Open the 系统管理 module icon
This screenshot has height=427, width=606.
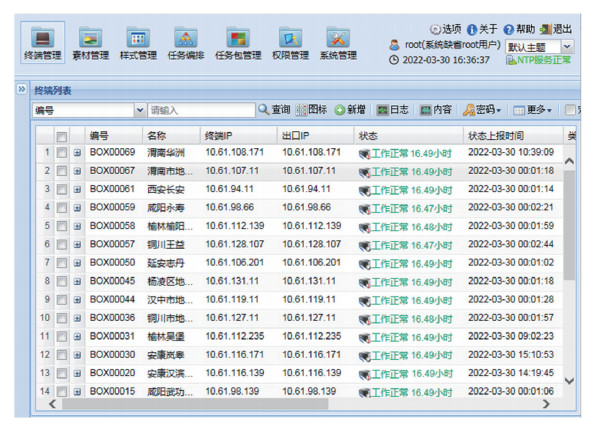(x=338, y=42)
